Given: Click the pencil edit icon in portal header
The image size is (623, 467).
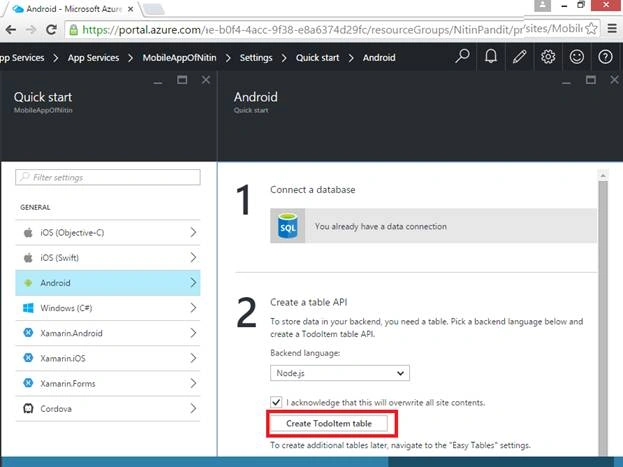Looking at the screenshot, I should coord(519,57).
